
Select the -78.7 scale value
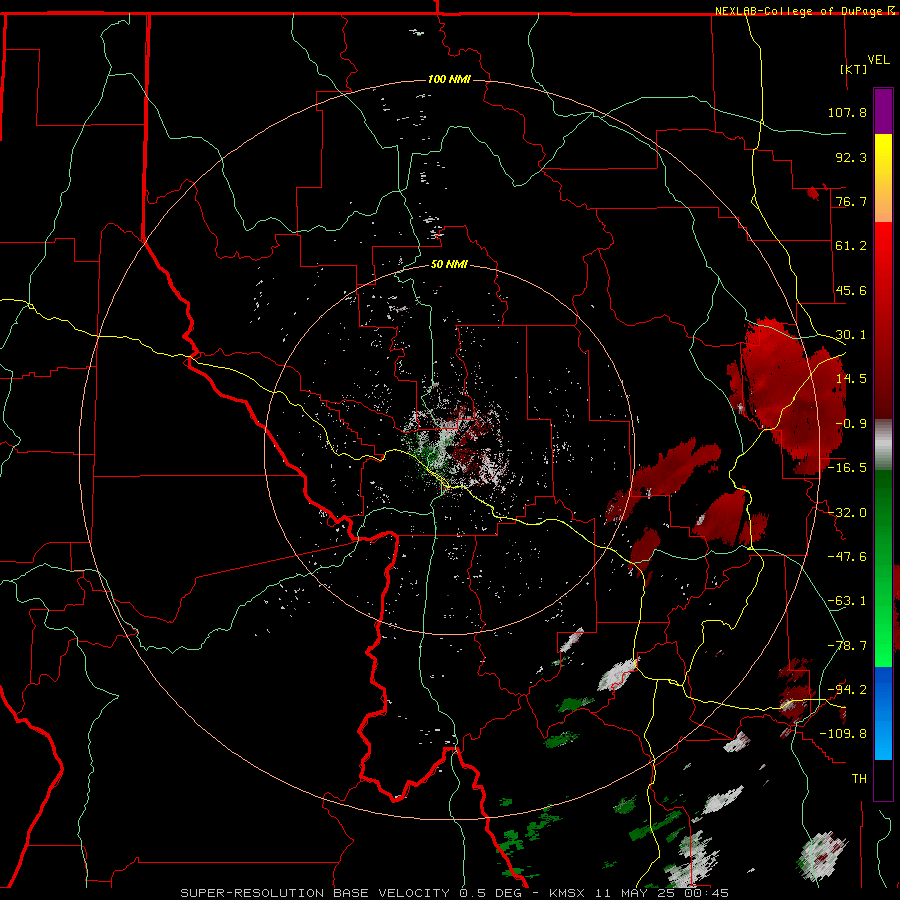point(847,646)
